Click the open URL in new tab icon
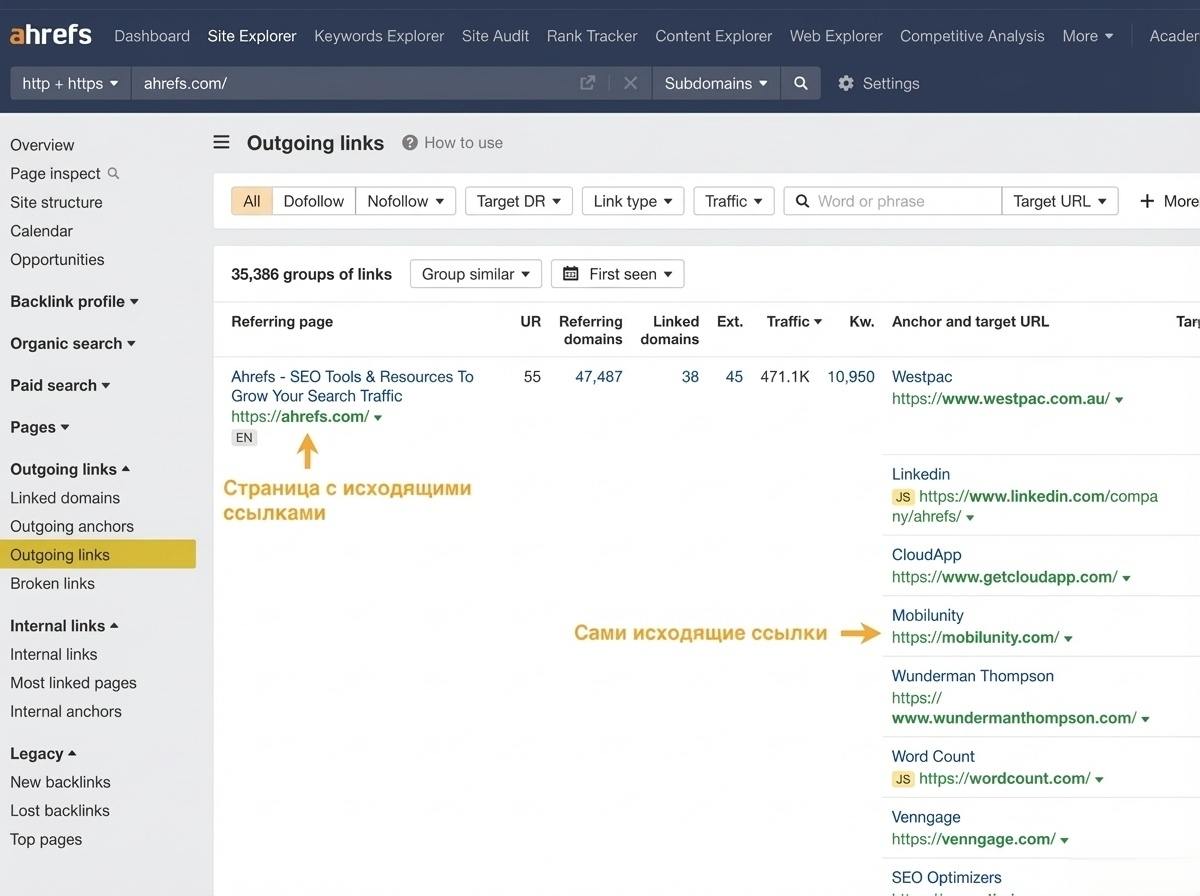Image resolution: width=1200 pixels, height=896 pixels. click(x=588, y=84)
